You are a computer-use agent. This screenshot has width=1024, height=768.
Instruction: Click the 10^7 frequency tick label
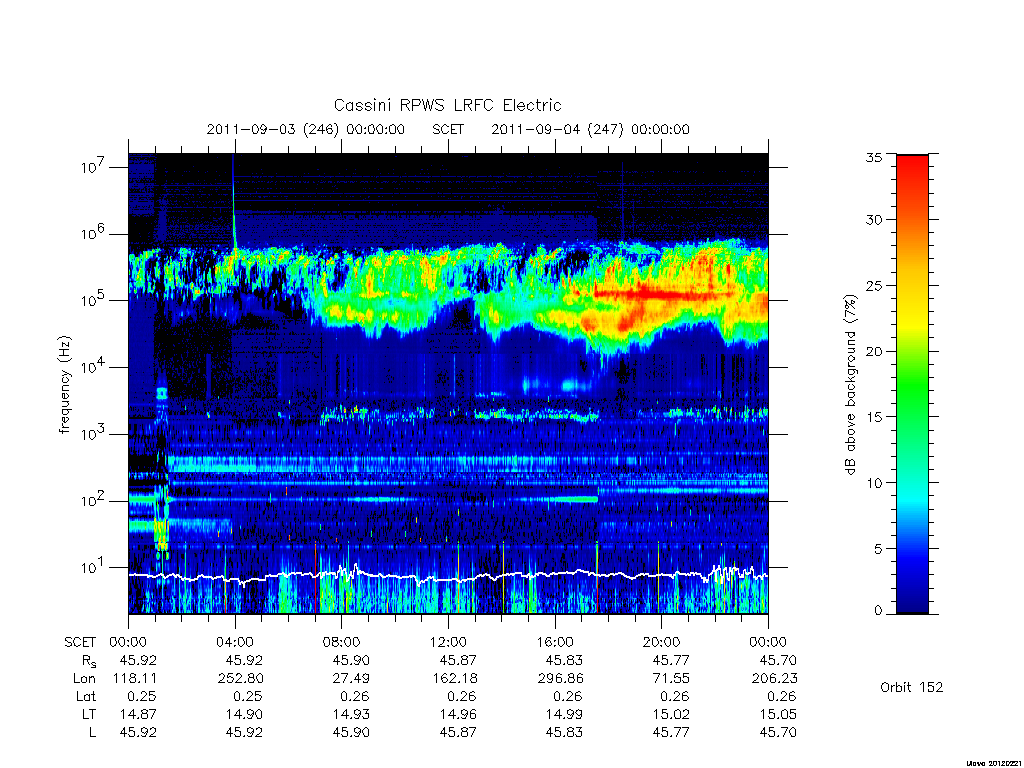click(94, 167)
